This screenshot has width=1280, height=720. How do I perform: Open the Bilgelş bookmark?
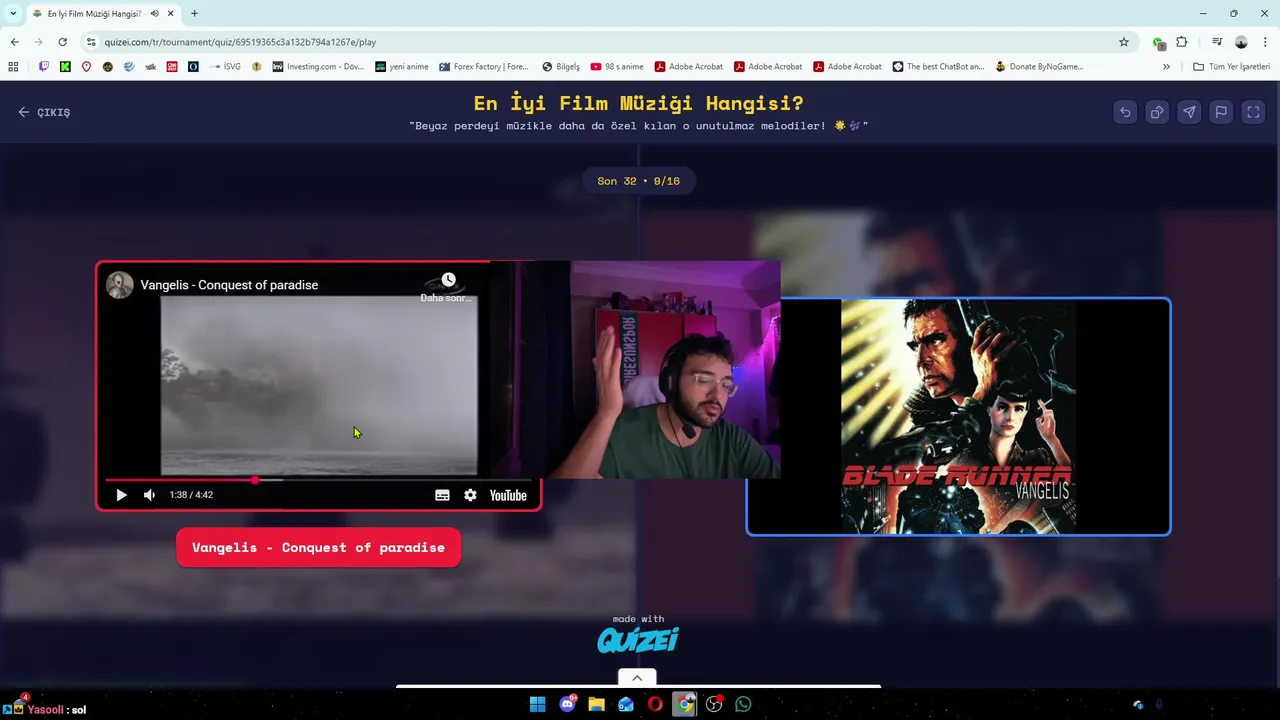tap(561, 67)
